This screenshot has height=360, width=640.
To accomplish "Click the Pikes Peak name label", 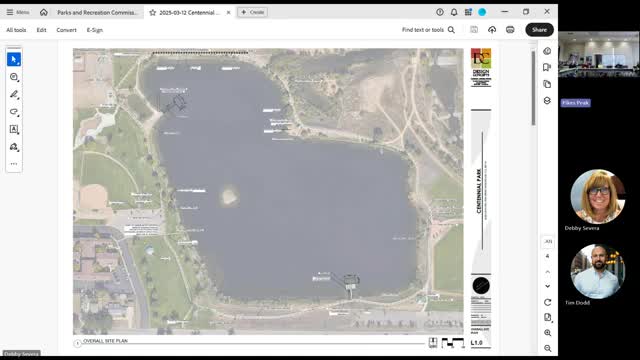I will [576, 103].
